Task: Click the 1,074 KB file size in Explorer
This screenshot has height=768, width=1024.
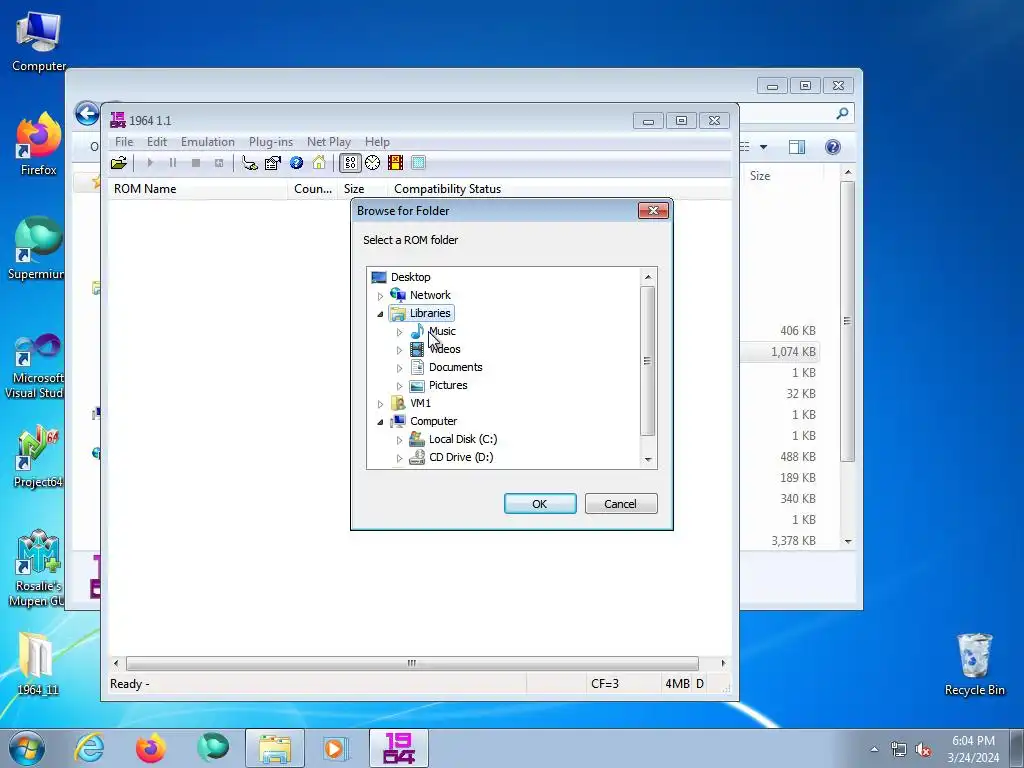Action: tap(793, 352)
